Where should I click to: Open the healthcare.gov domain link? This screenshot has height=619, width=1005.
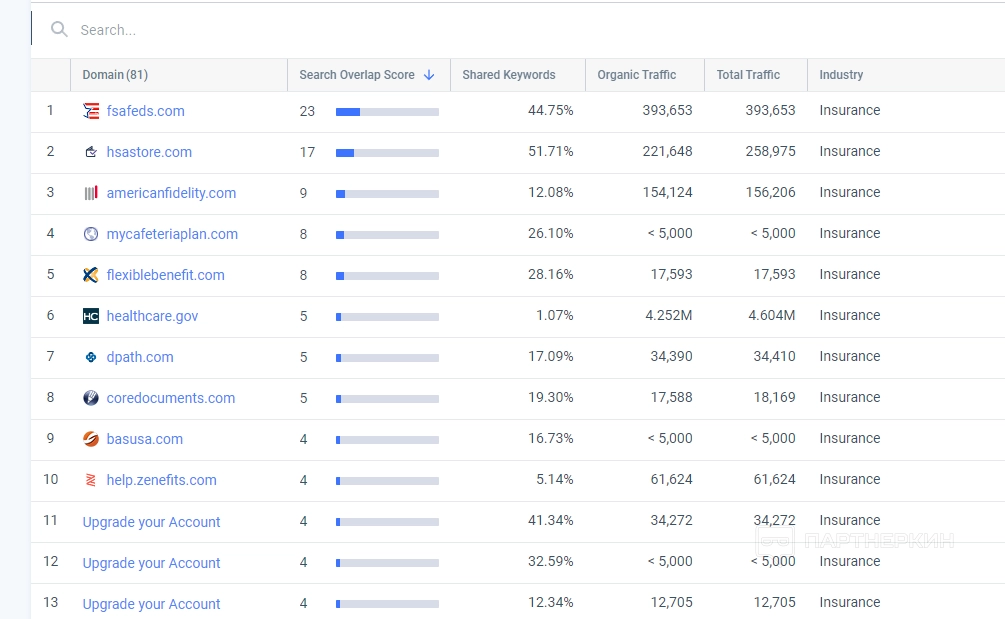(152, 316)
